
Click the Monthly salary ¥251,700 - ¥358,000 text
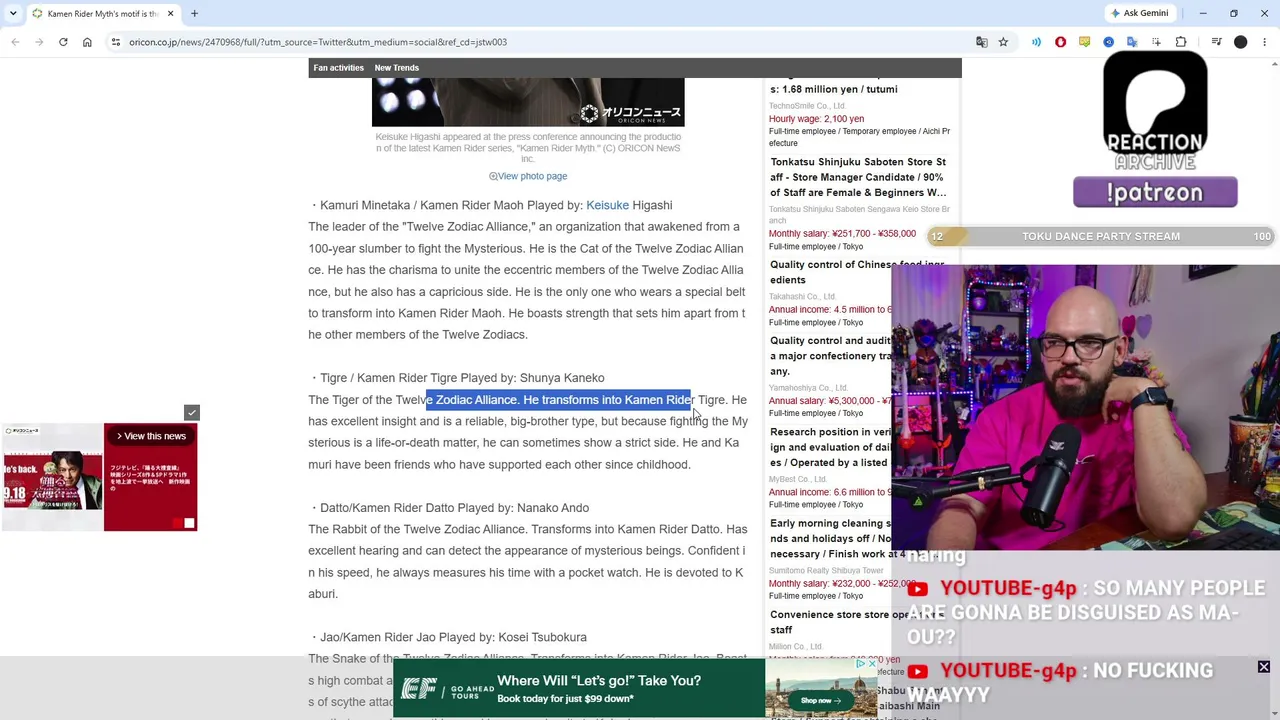point(842,234)
